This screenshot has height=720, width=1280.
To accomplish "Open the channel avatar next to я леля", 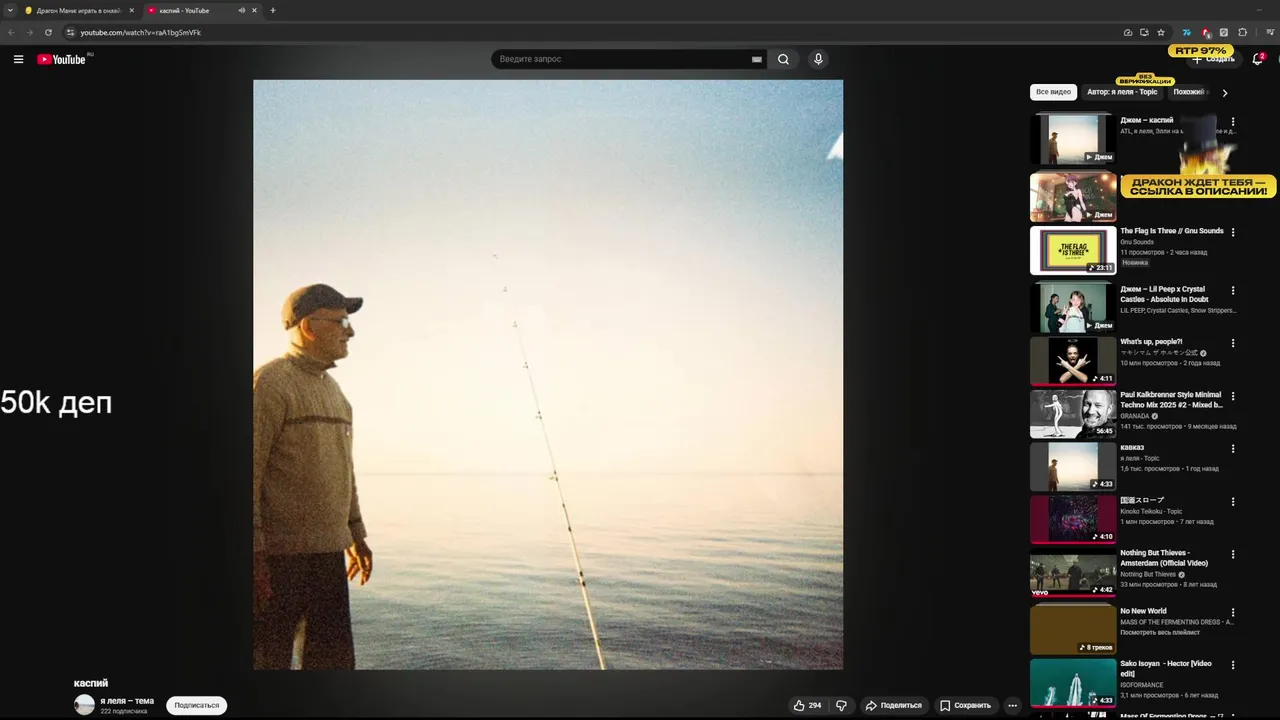I will (84, 704).
